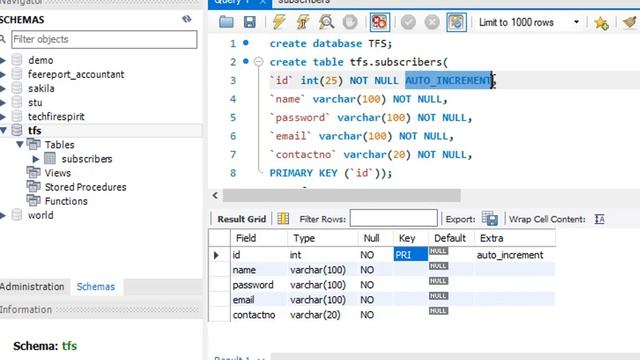The width and height of the screenshot is (640, 360).
Task: Click the tfs schema link in Information
Action: (69, 346)
